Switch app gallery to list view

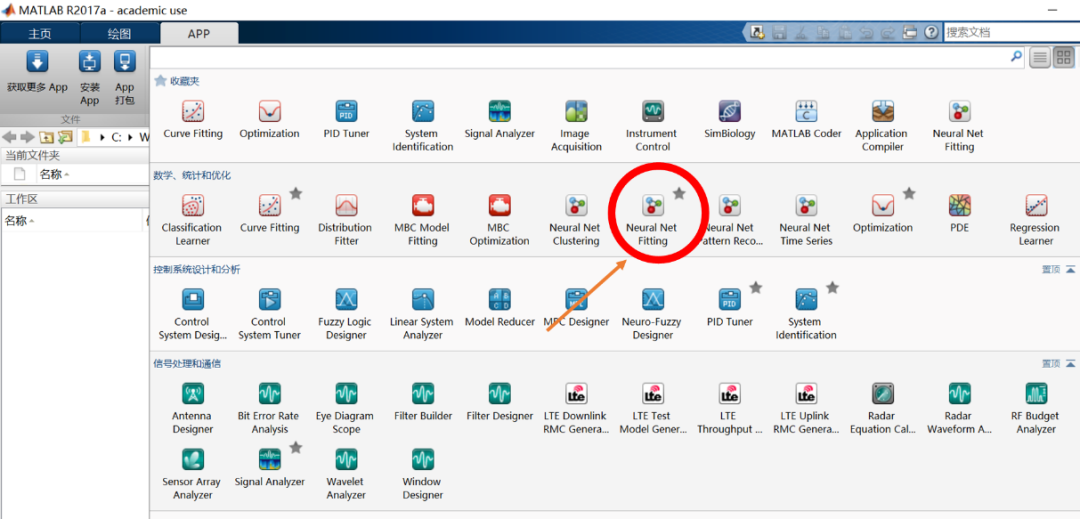[1040, 57]
